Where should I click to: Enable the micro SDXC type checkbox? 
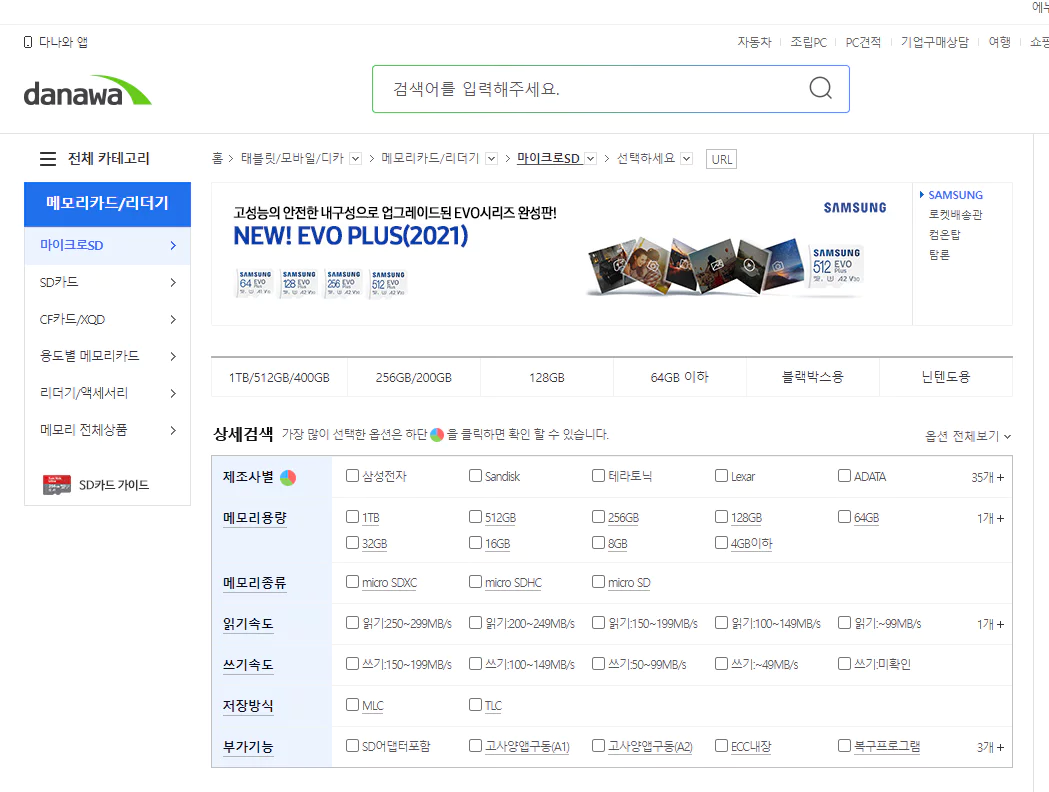pos(353,582)
